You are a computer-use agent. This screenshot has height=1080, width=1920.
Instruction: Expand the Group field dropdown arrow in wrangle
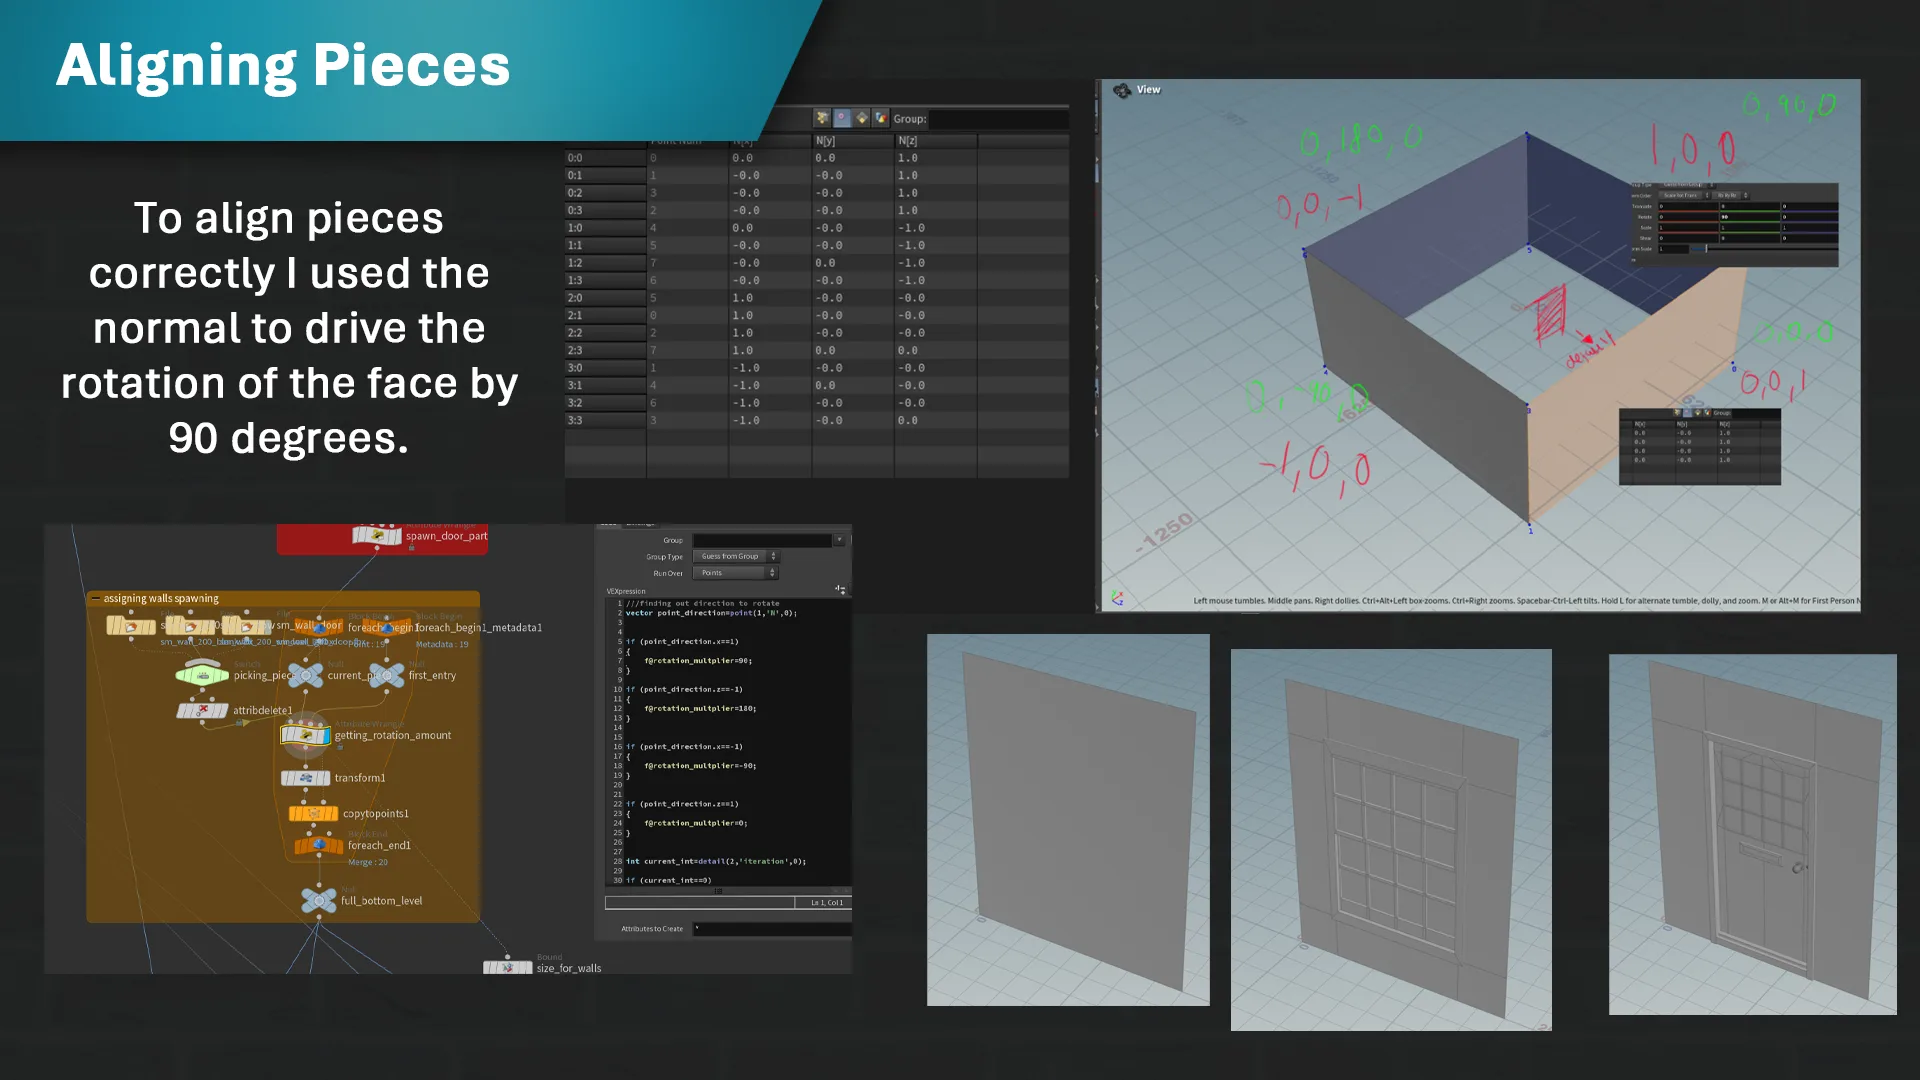(x=840, y=540)
